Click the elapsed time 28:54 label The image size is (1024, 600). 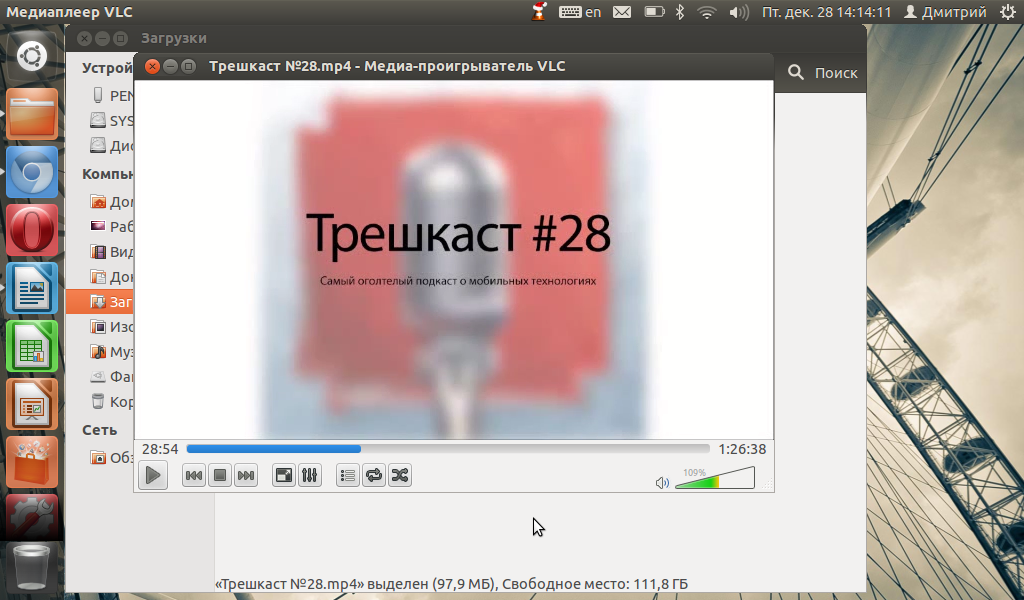(x=160, y=449)
